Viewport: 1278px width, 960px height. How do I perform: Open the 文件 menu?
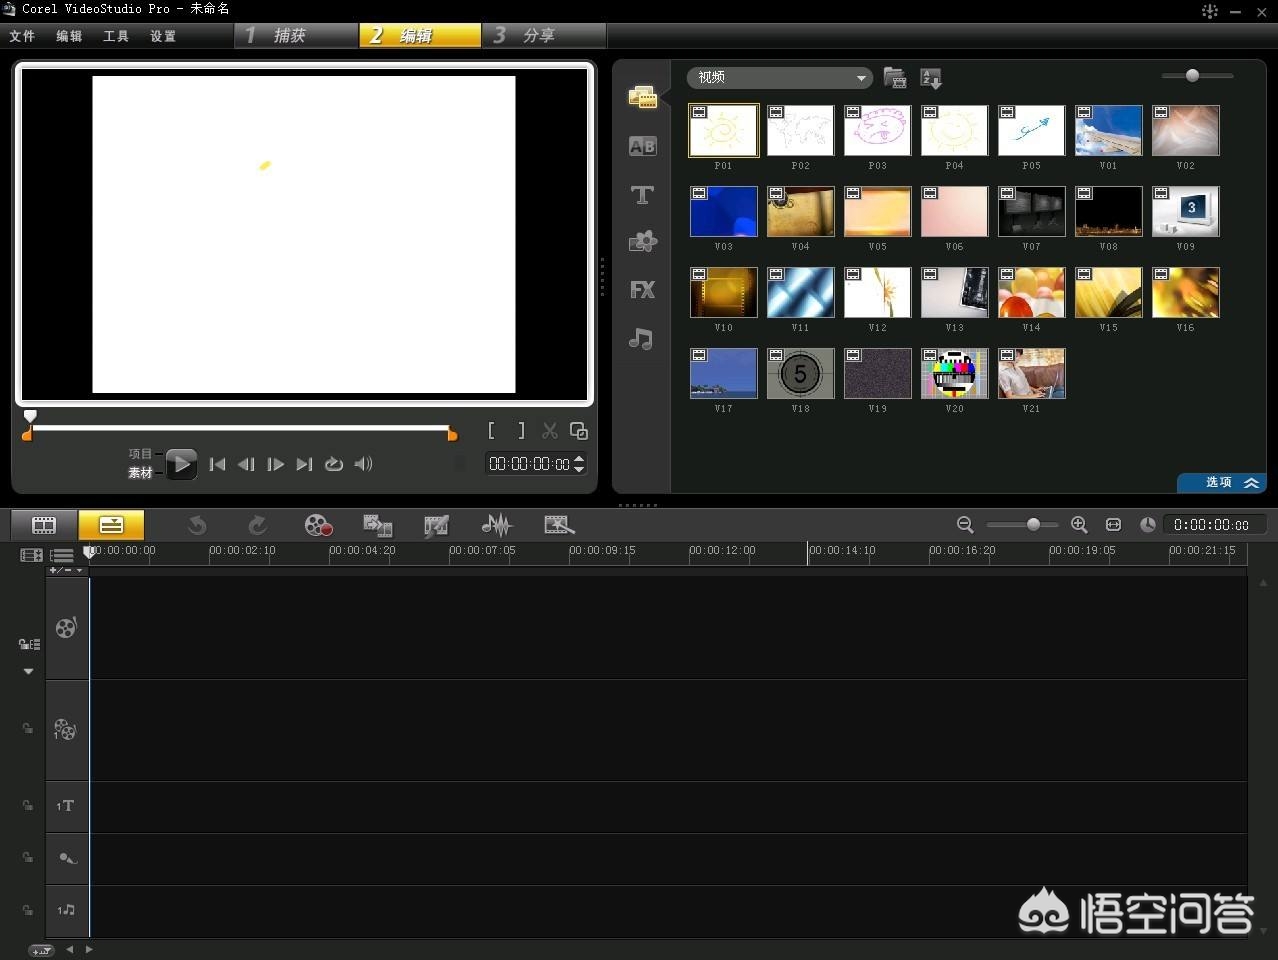tap(22, 36)
